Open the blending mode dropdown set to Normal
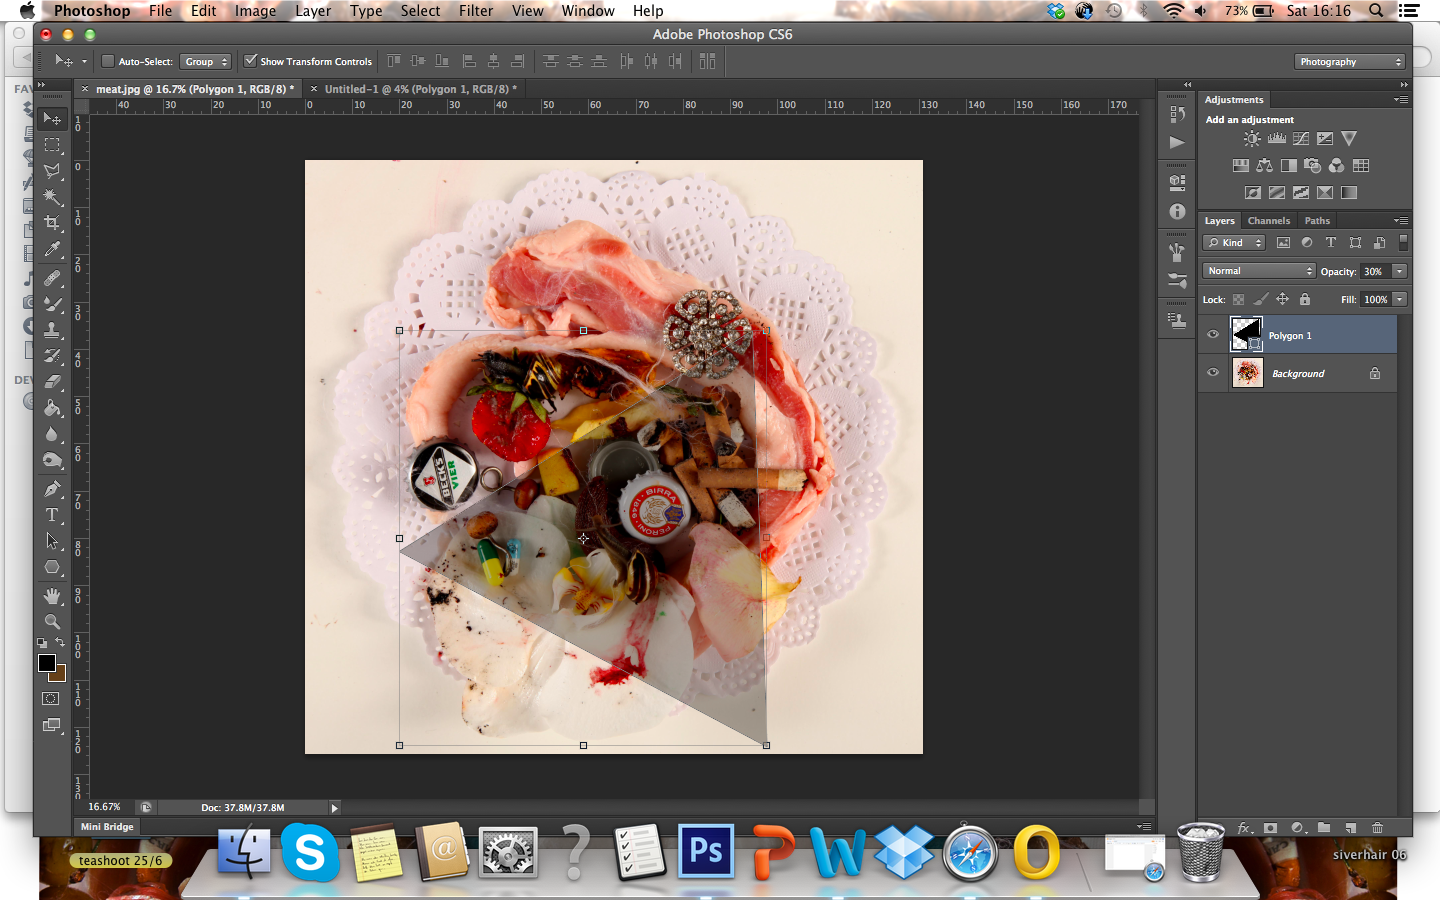 [1258, 270]
